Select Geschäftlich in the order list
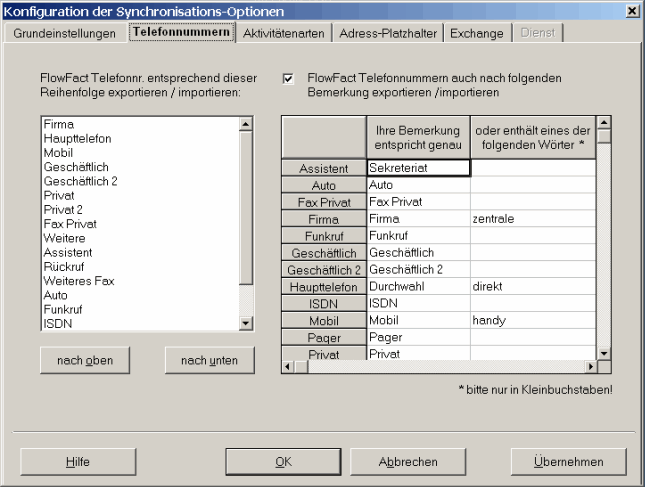645x487 pixels. point(141,167)
